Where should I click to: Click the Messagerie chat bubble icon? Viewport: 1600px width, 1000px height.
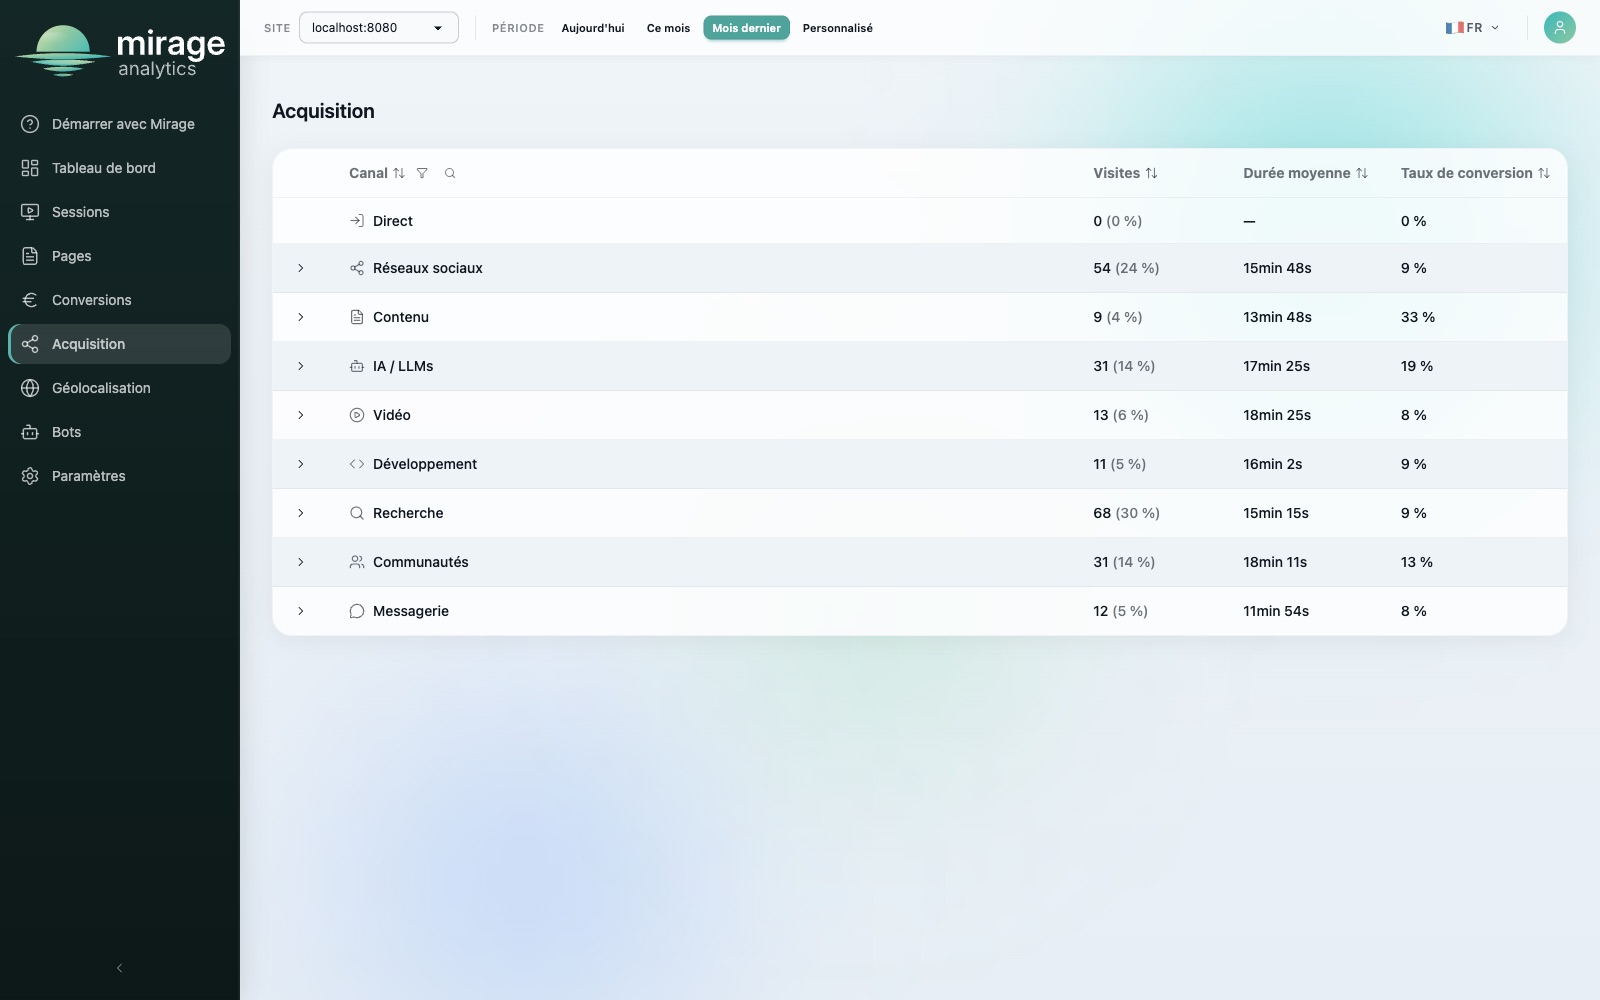357,611
